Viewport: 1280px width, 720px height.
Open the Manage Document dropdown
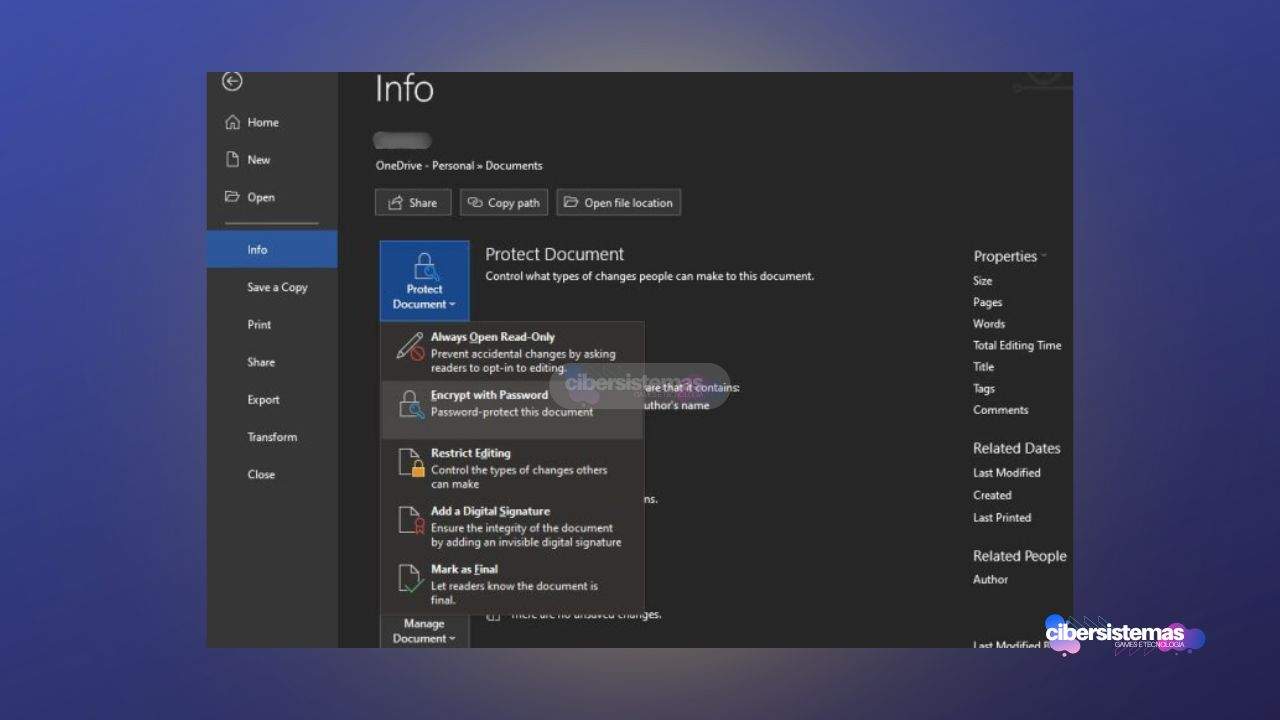point(424,631)
